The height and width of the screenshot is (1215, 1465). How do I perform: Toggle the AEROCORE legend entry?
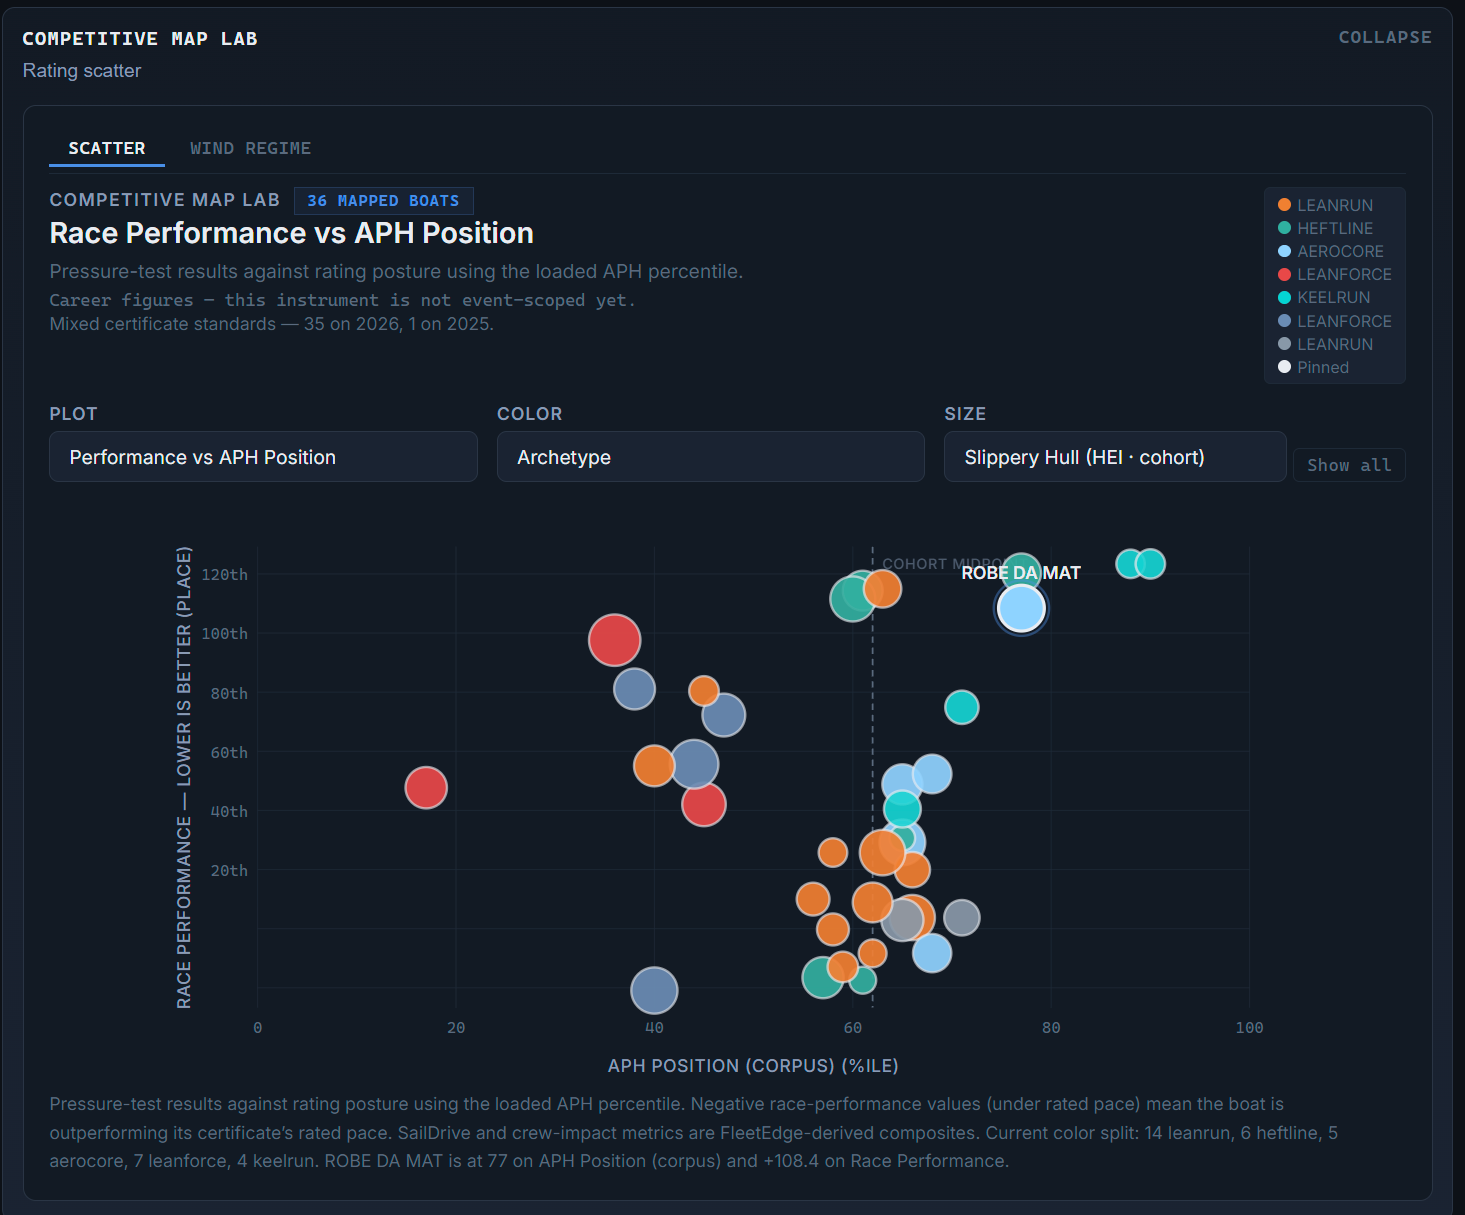click(x=1331, y=251)
